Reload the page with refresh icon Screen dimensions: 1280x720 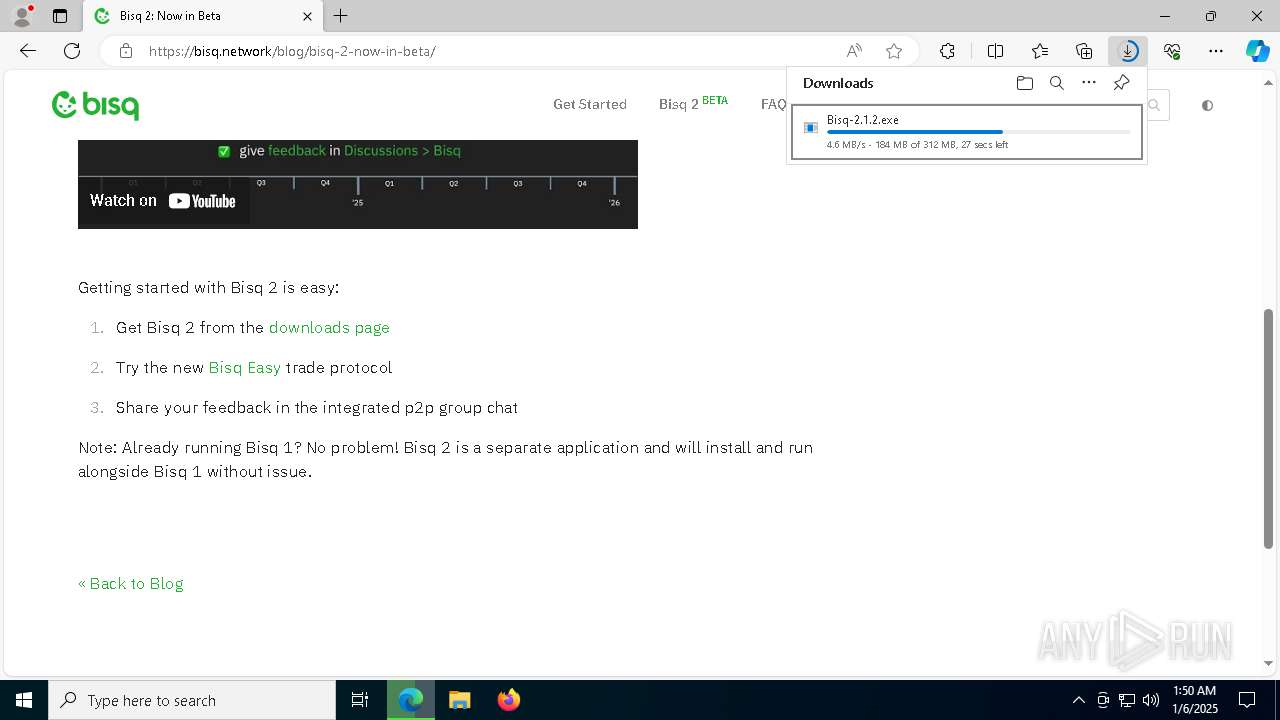(x=72, y=51)
